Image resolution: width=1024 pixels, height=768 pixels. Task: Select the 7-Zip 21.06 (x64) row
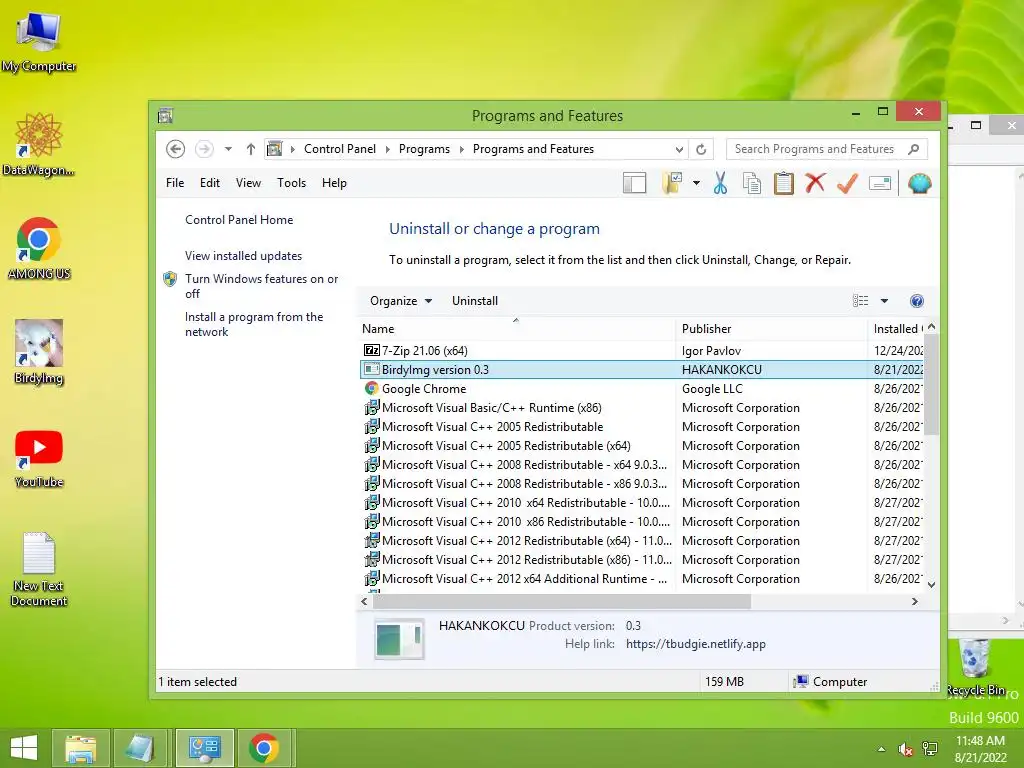642,351
